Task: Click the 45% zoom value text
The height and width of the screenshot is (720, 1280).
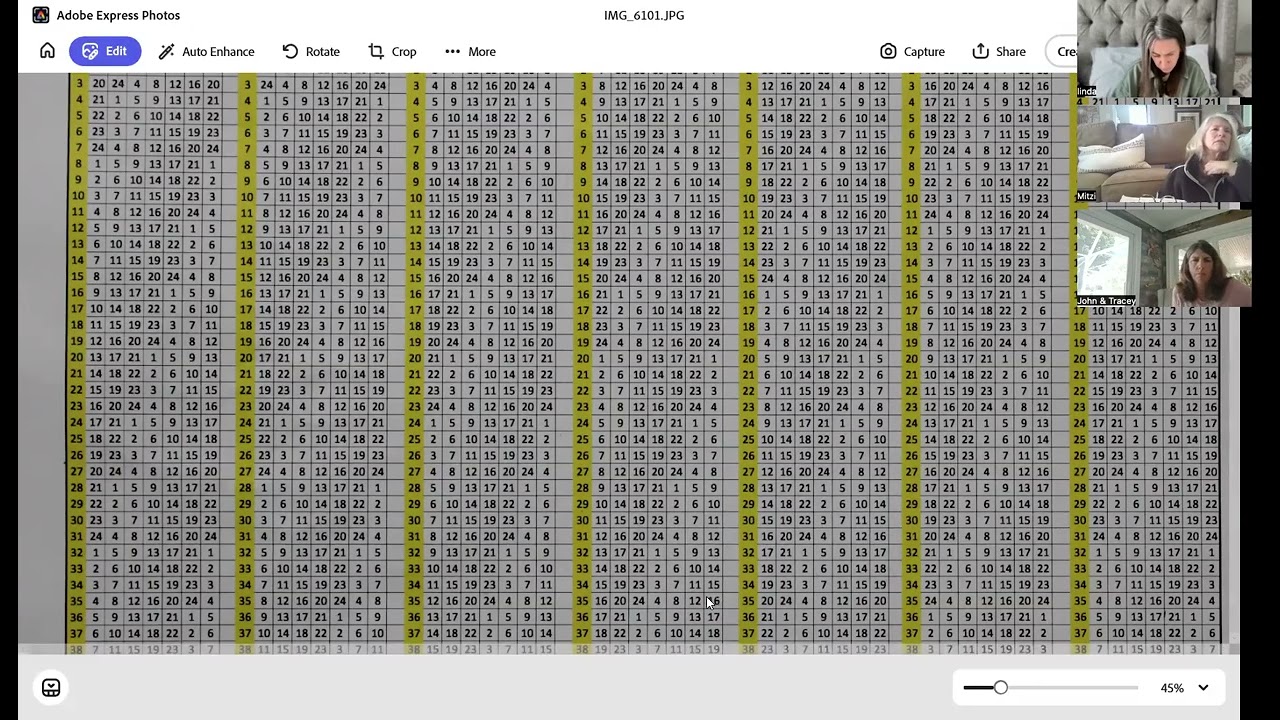Action: pyautogui.click(x=1171, y=688)
